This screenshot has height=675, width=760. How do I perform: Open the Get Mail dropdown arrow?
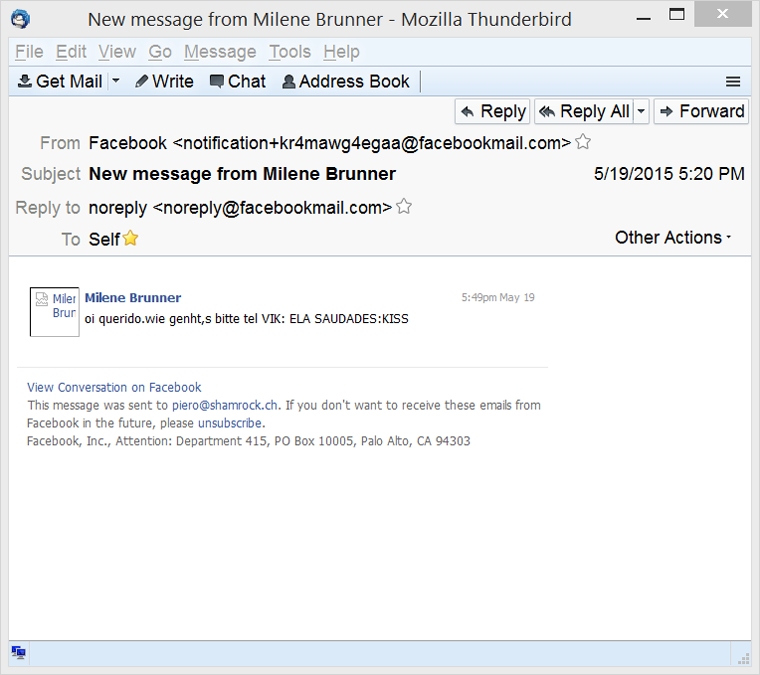click(116, 82)
